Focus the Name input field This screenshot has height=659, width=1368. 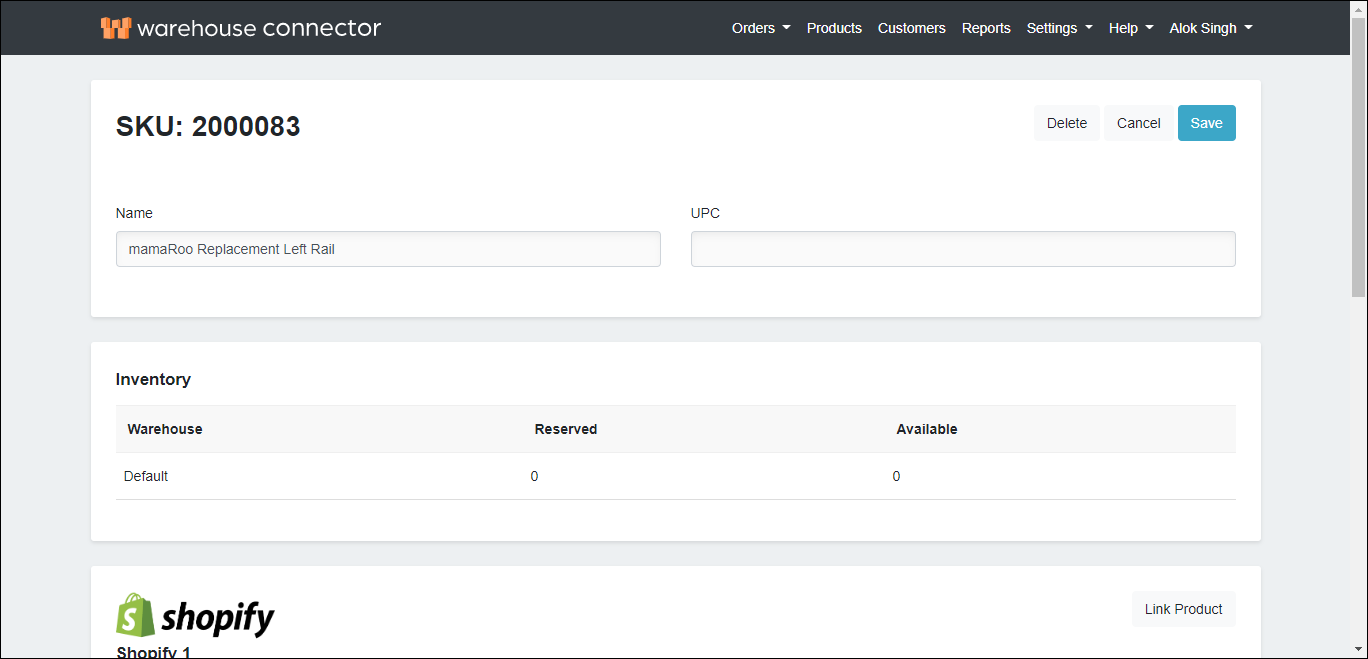[388, 249]
